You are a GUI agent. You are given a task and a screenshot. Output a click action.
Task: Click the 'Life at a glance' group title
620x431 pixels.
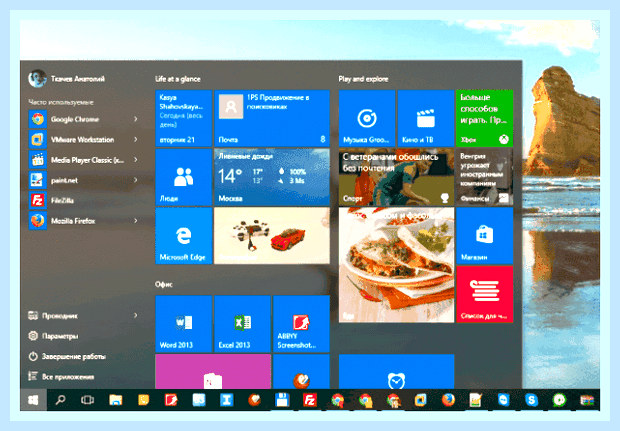pos(178,79)
